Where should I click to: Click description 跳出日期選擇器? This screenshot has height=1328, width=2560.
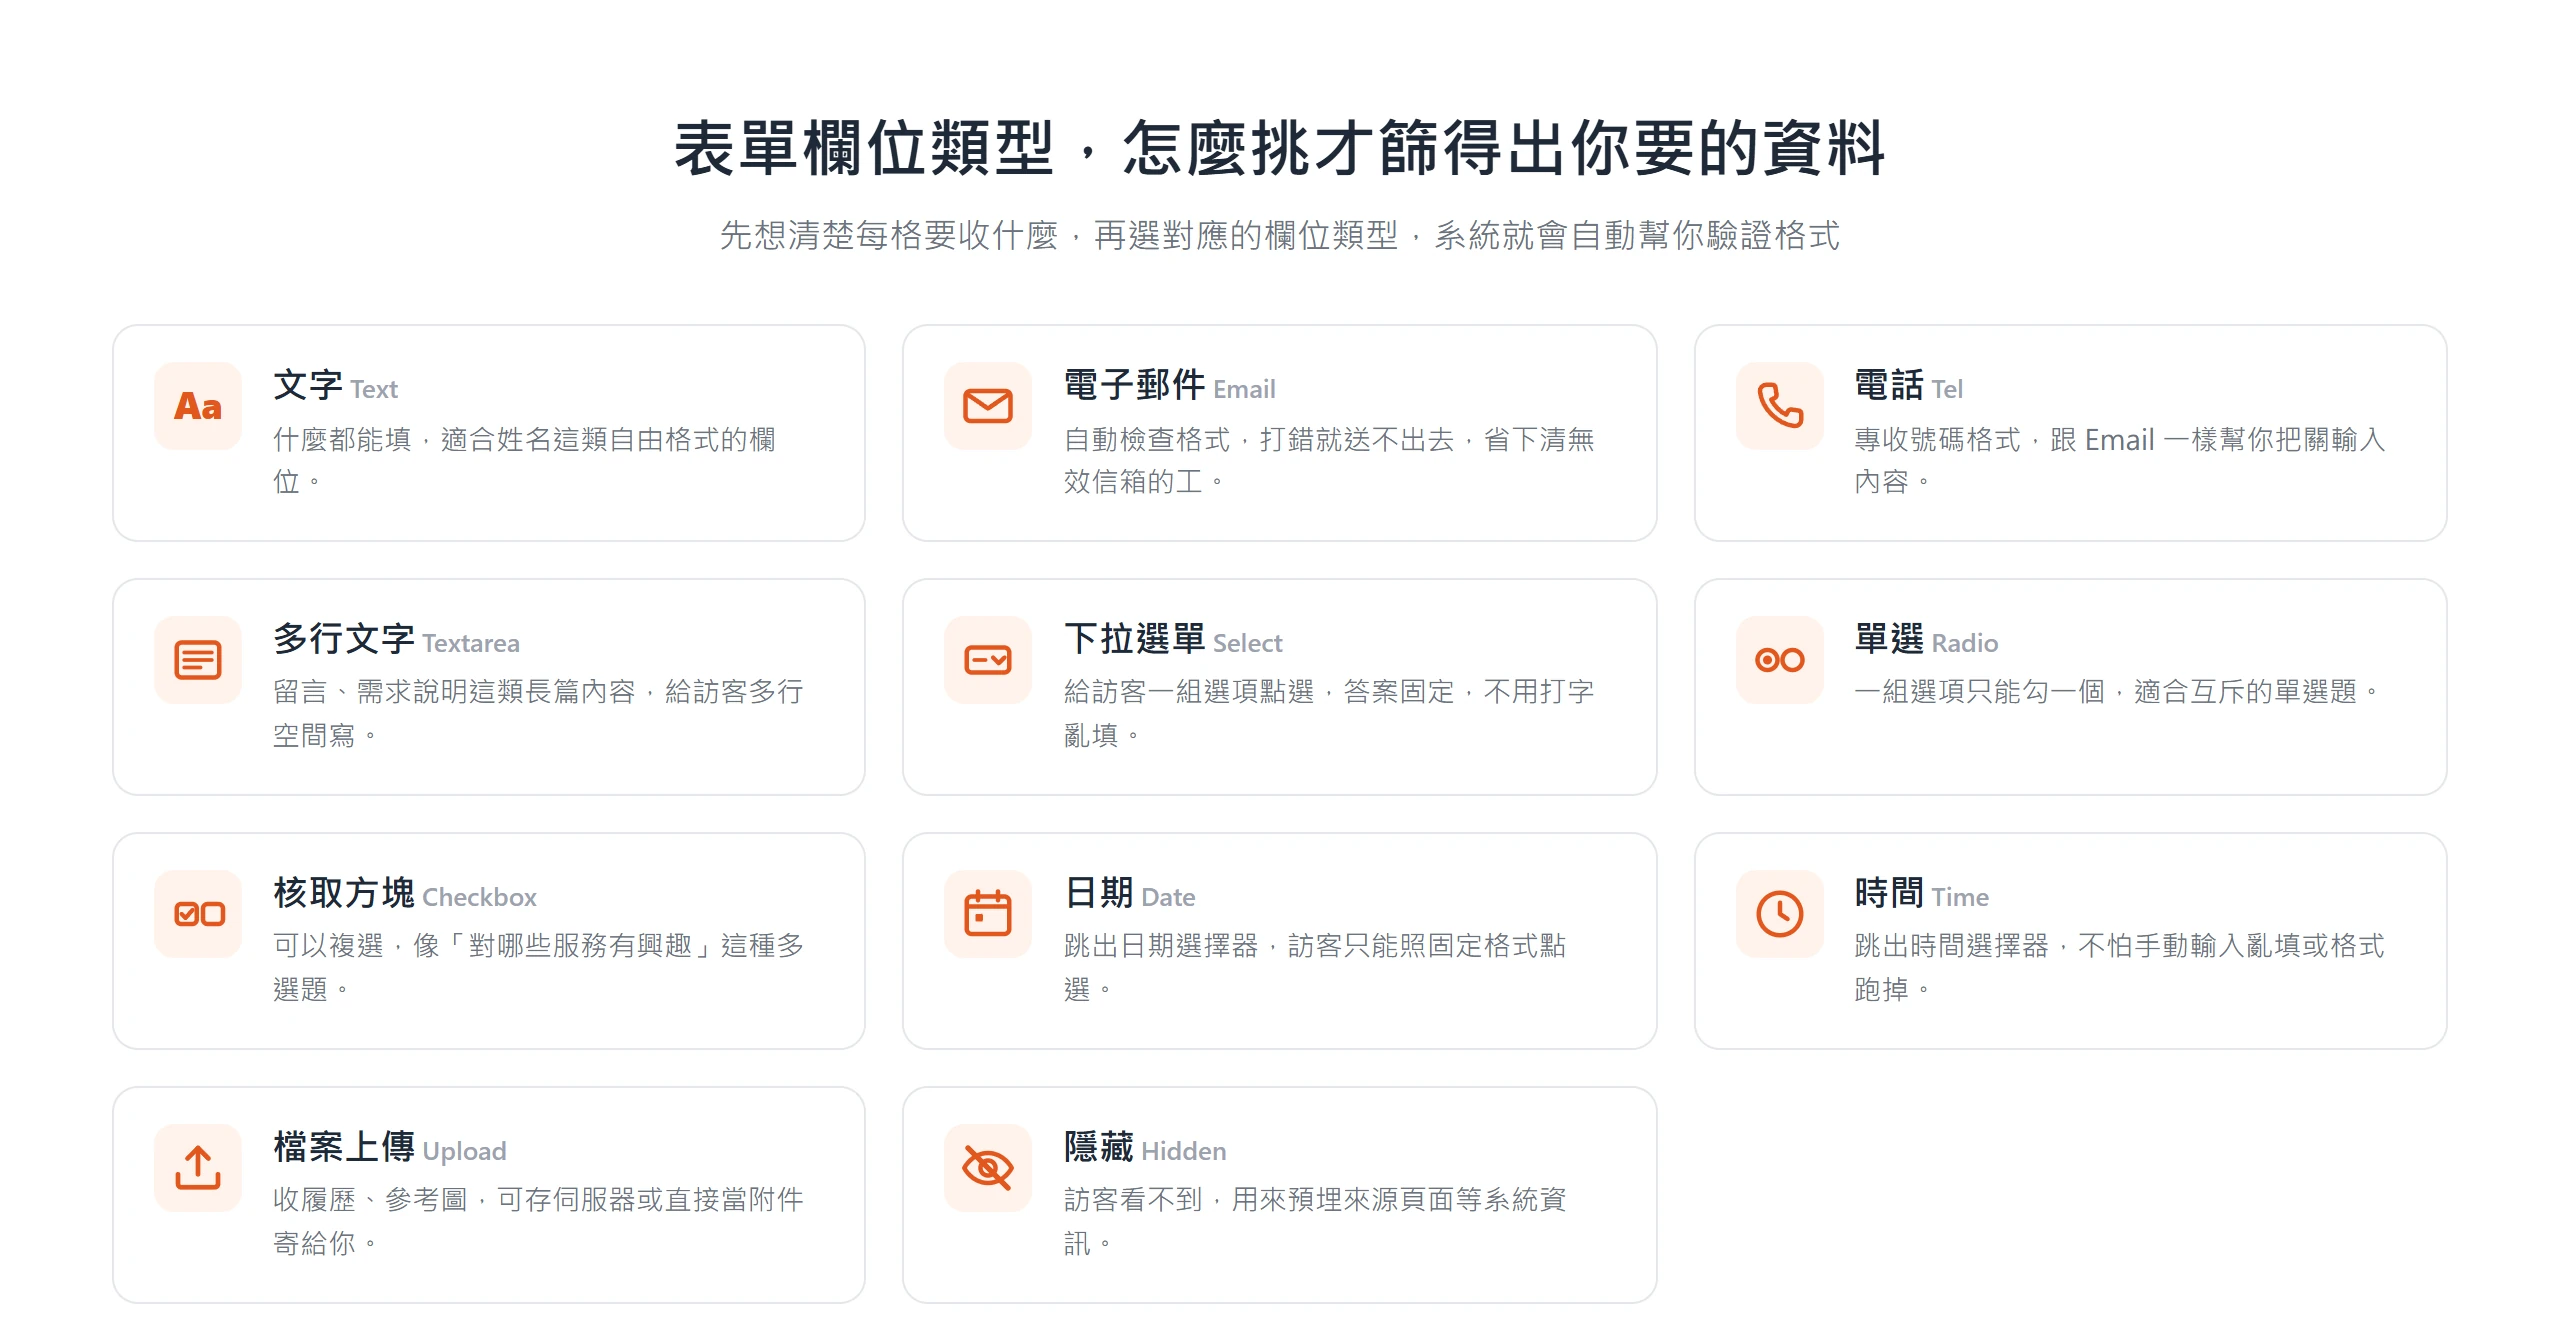pos(1315,968)
